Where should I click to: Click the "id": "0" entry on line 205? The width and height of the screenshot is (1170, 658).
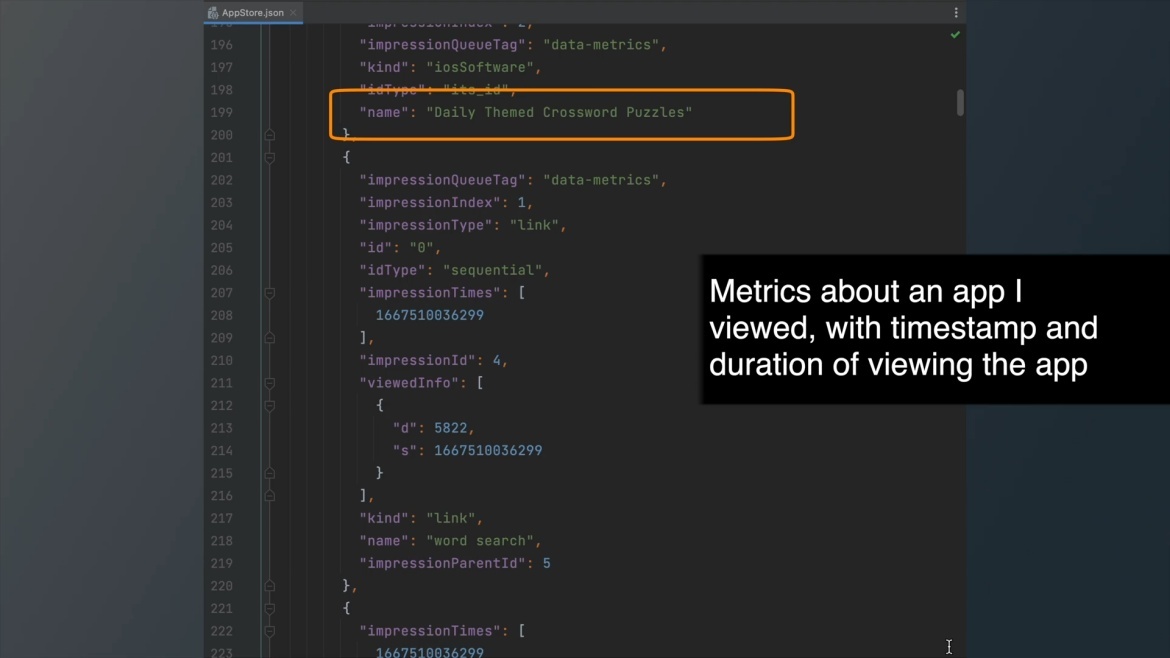point(401,248)
